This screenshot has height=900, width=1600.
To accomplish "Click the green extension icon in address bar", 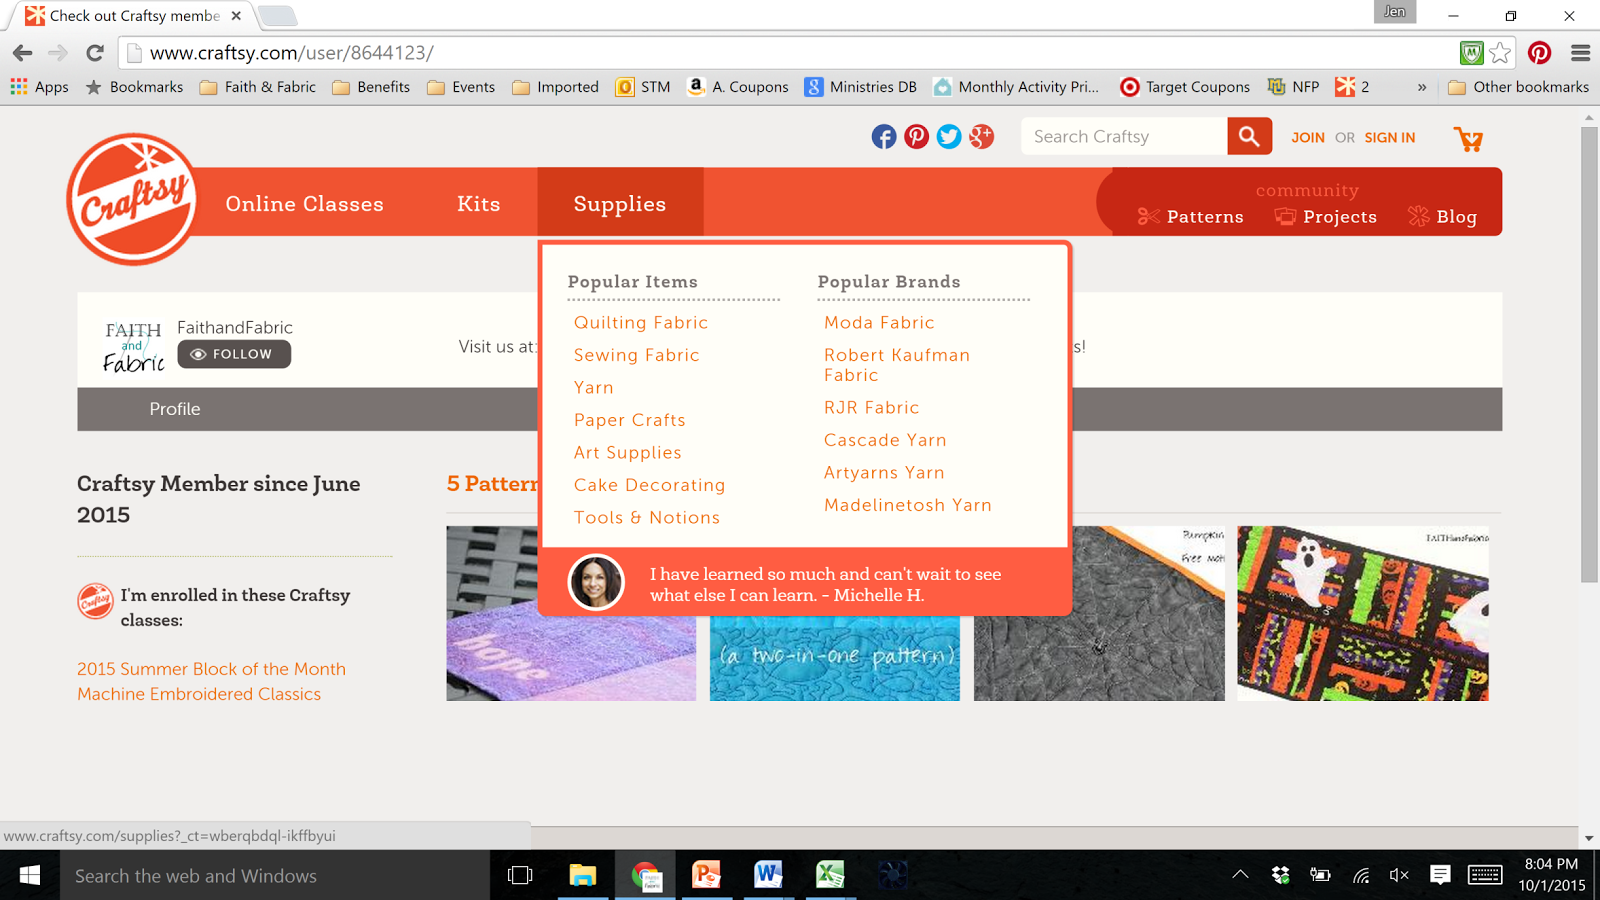I will [x=1471, y=53].
